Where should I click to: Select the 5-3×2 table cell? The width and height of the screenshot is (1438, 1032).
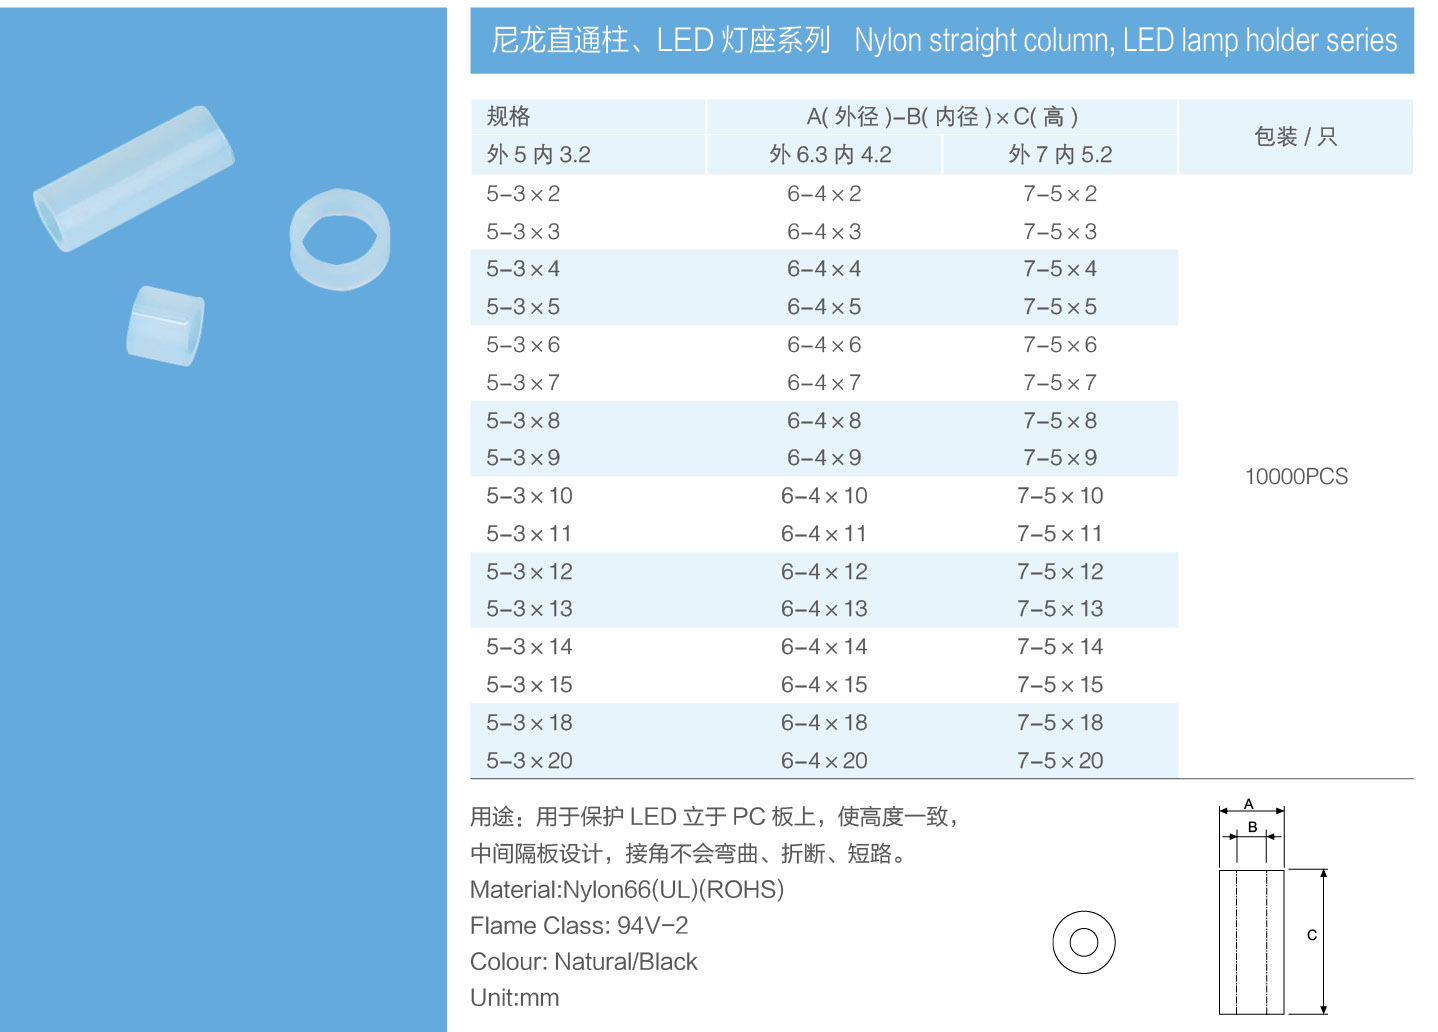click(x=523, y=194)
